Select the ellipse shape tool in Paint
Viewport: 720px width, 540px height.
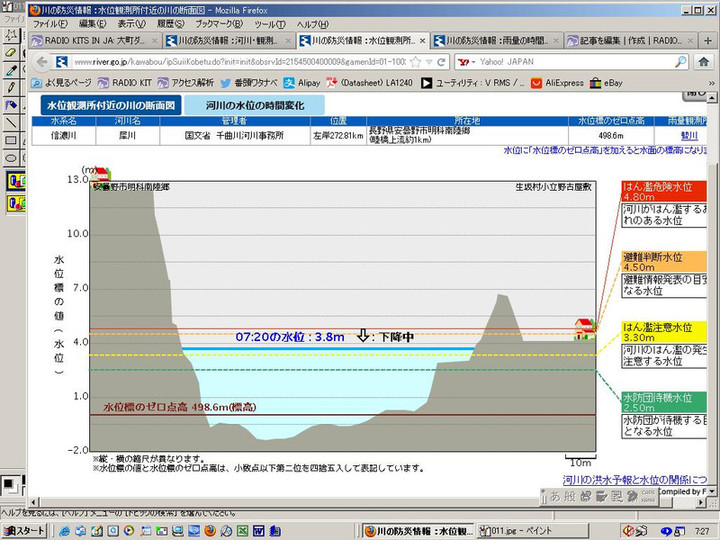pyautogui.click(x=11, y=159)
